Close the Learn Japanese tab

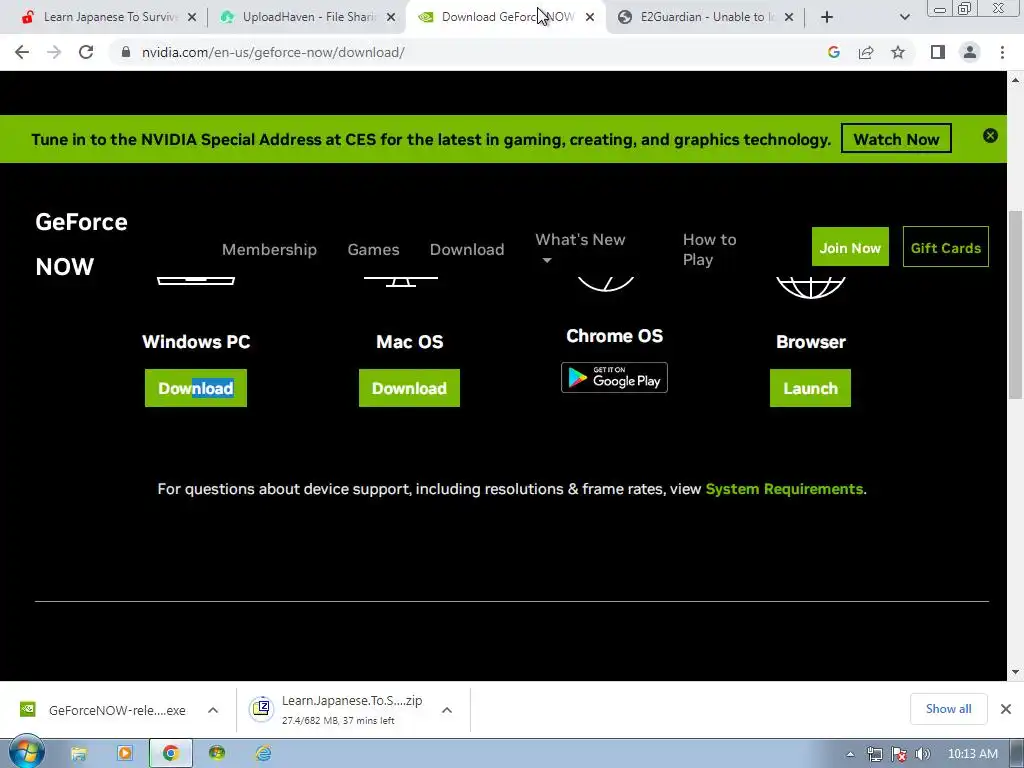point(192,17)
